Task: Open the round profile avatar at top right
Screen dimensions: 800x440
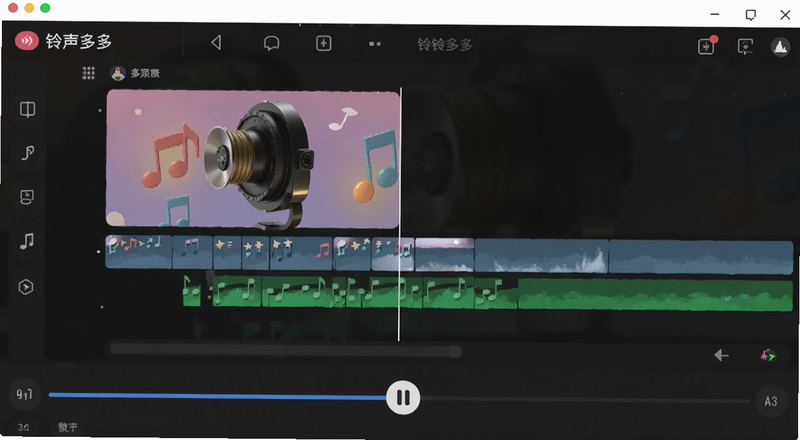Action: pyautogui.click(x=780, y=46)
